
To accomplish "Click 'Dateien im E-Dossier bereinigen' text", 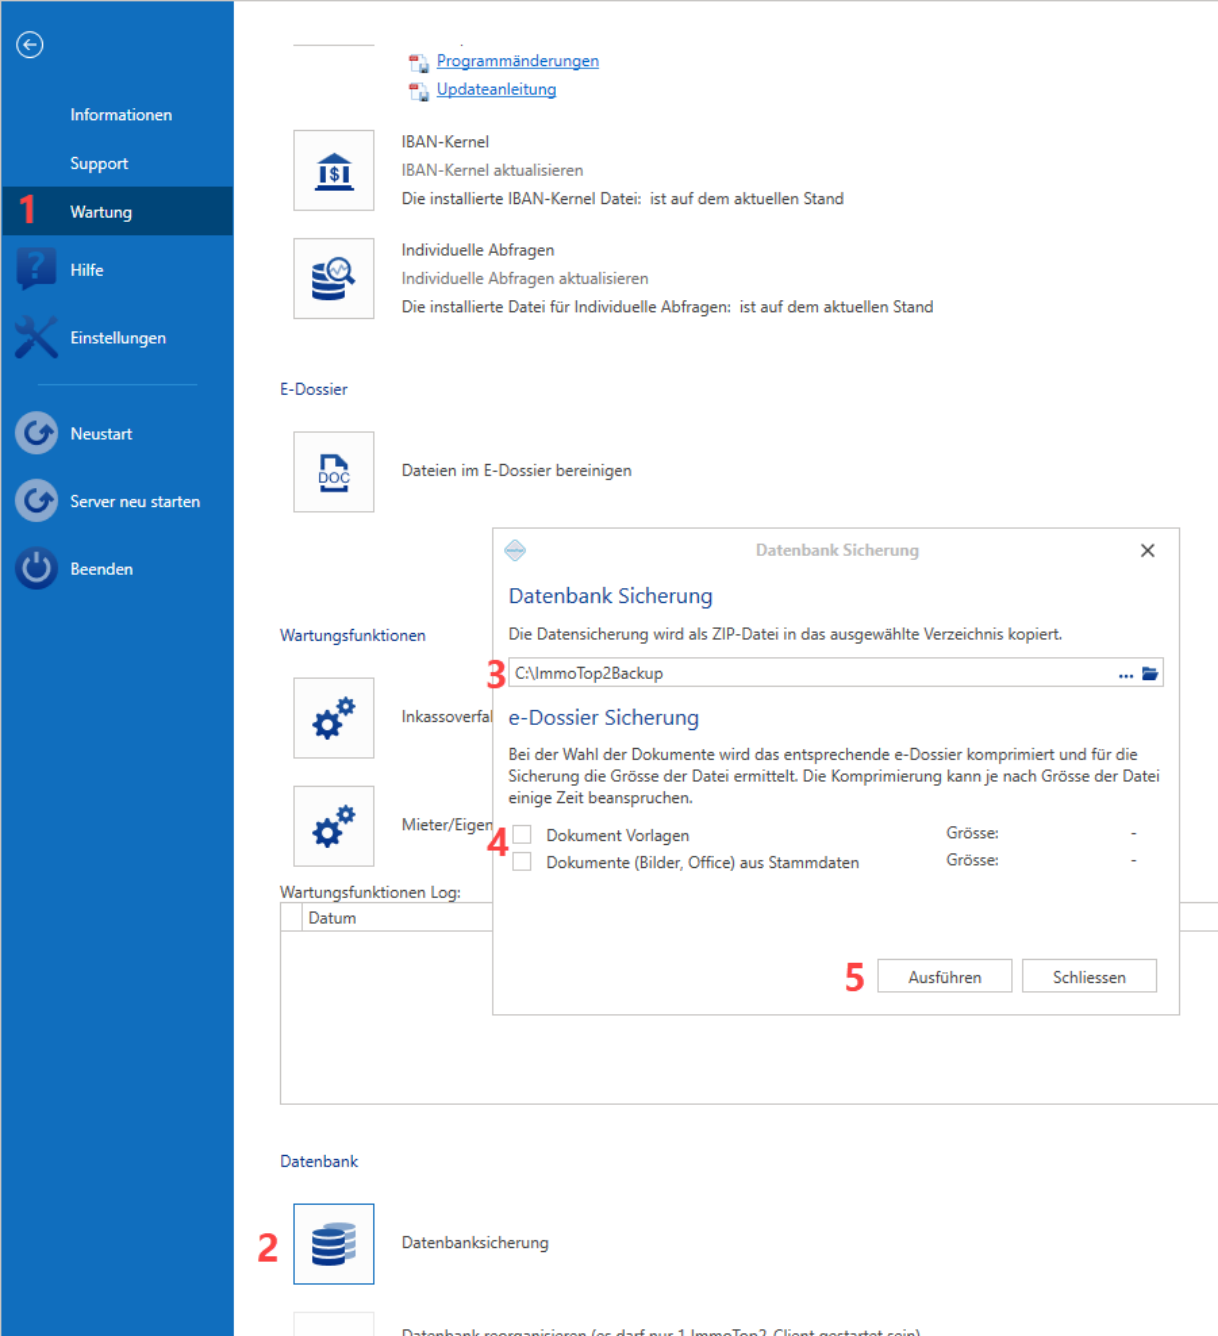I will (517, 471).
